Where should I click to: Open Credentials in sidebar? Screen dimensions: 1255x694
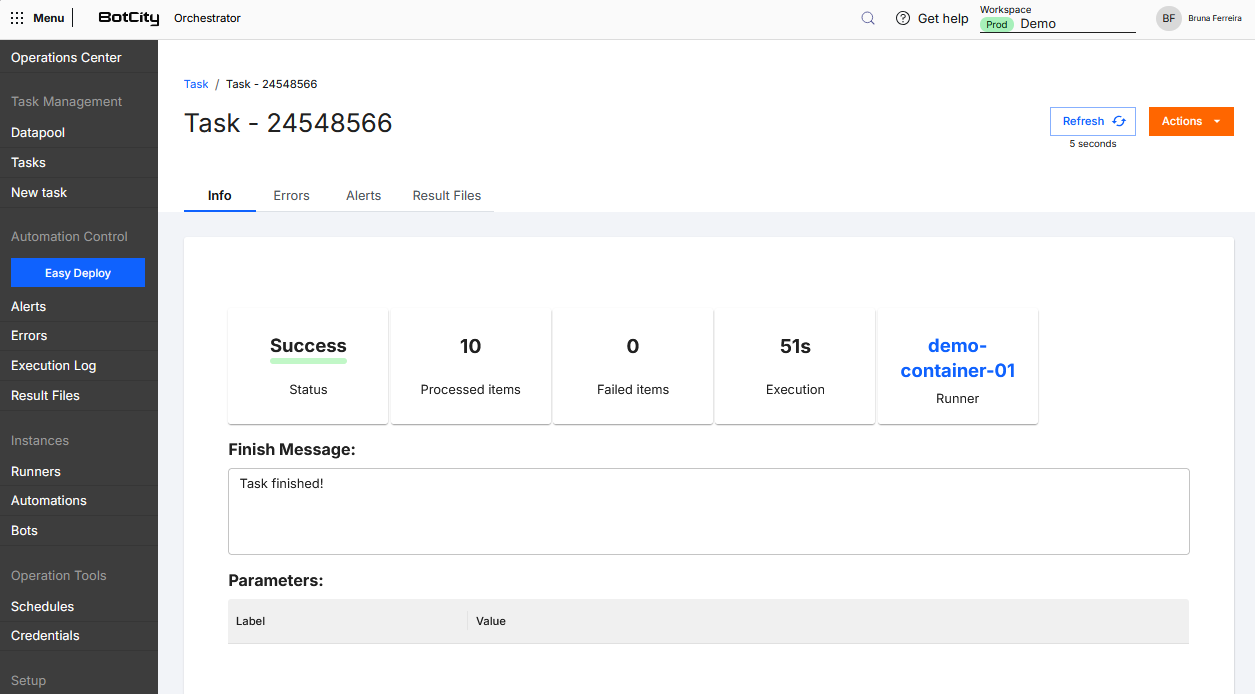click(79, 636)
